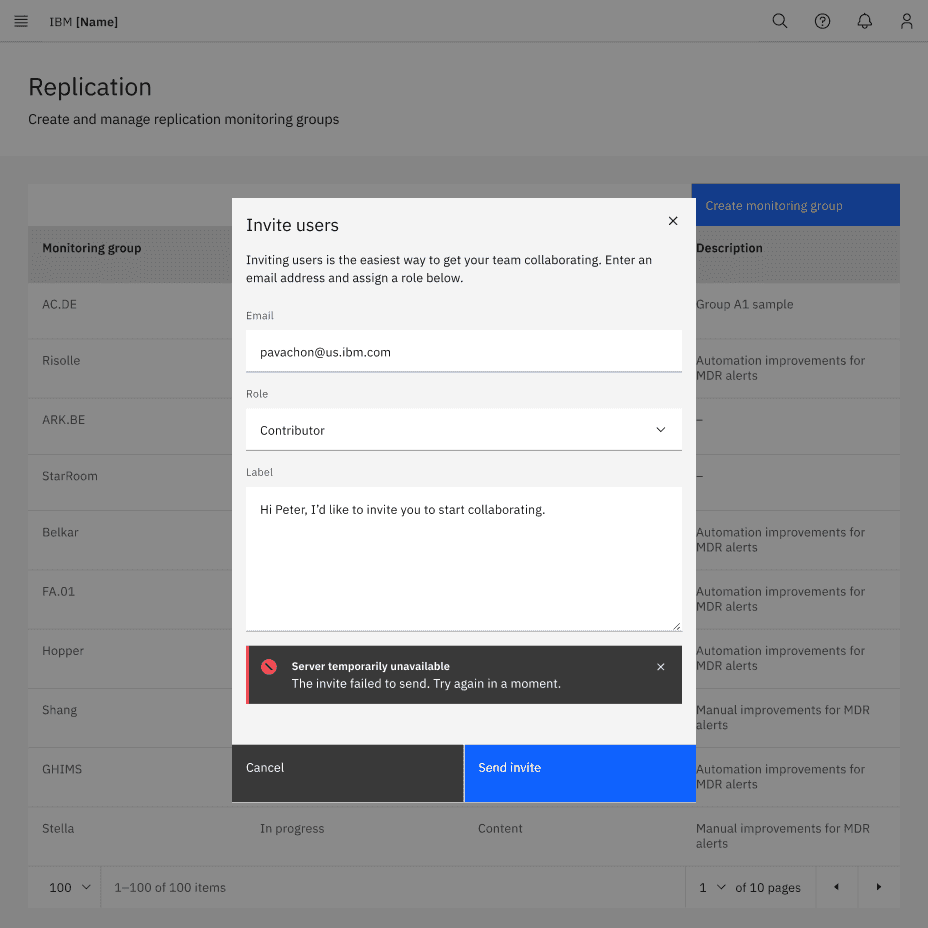Click the IBM [Name] header logo
This screenshot has width=928, height=928.
[x=83, y=21]
